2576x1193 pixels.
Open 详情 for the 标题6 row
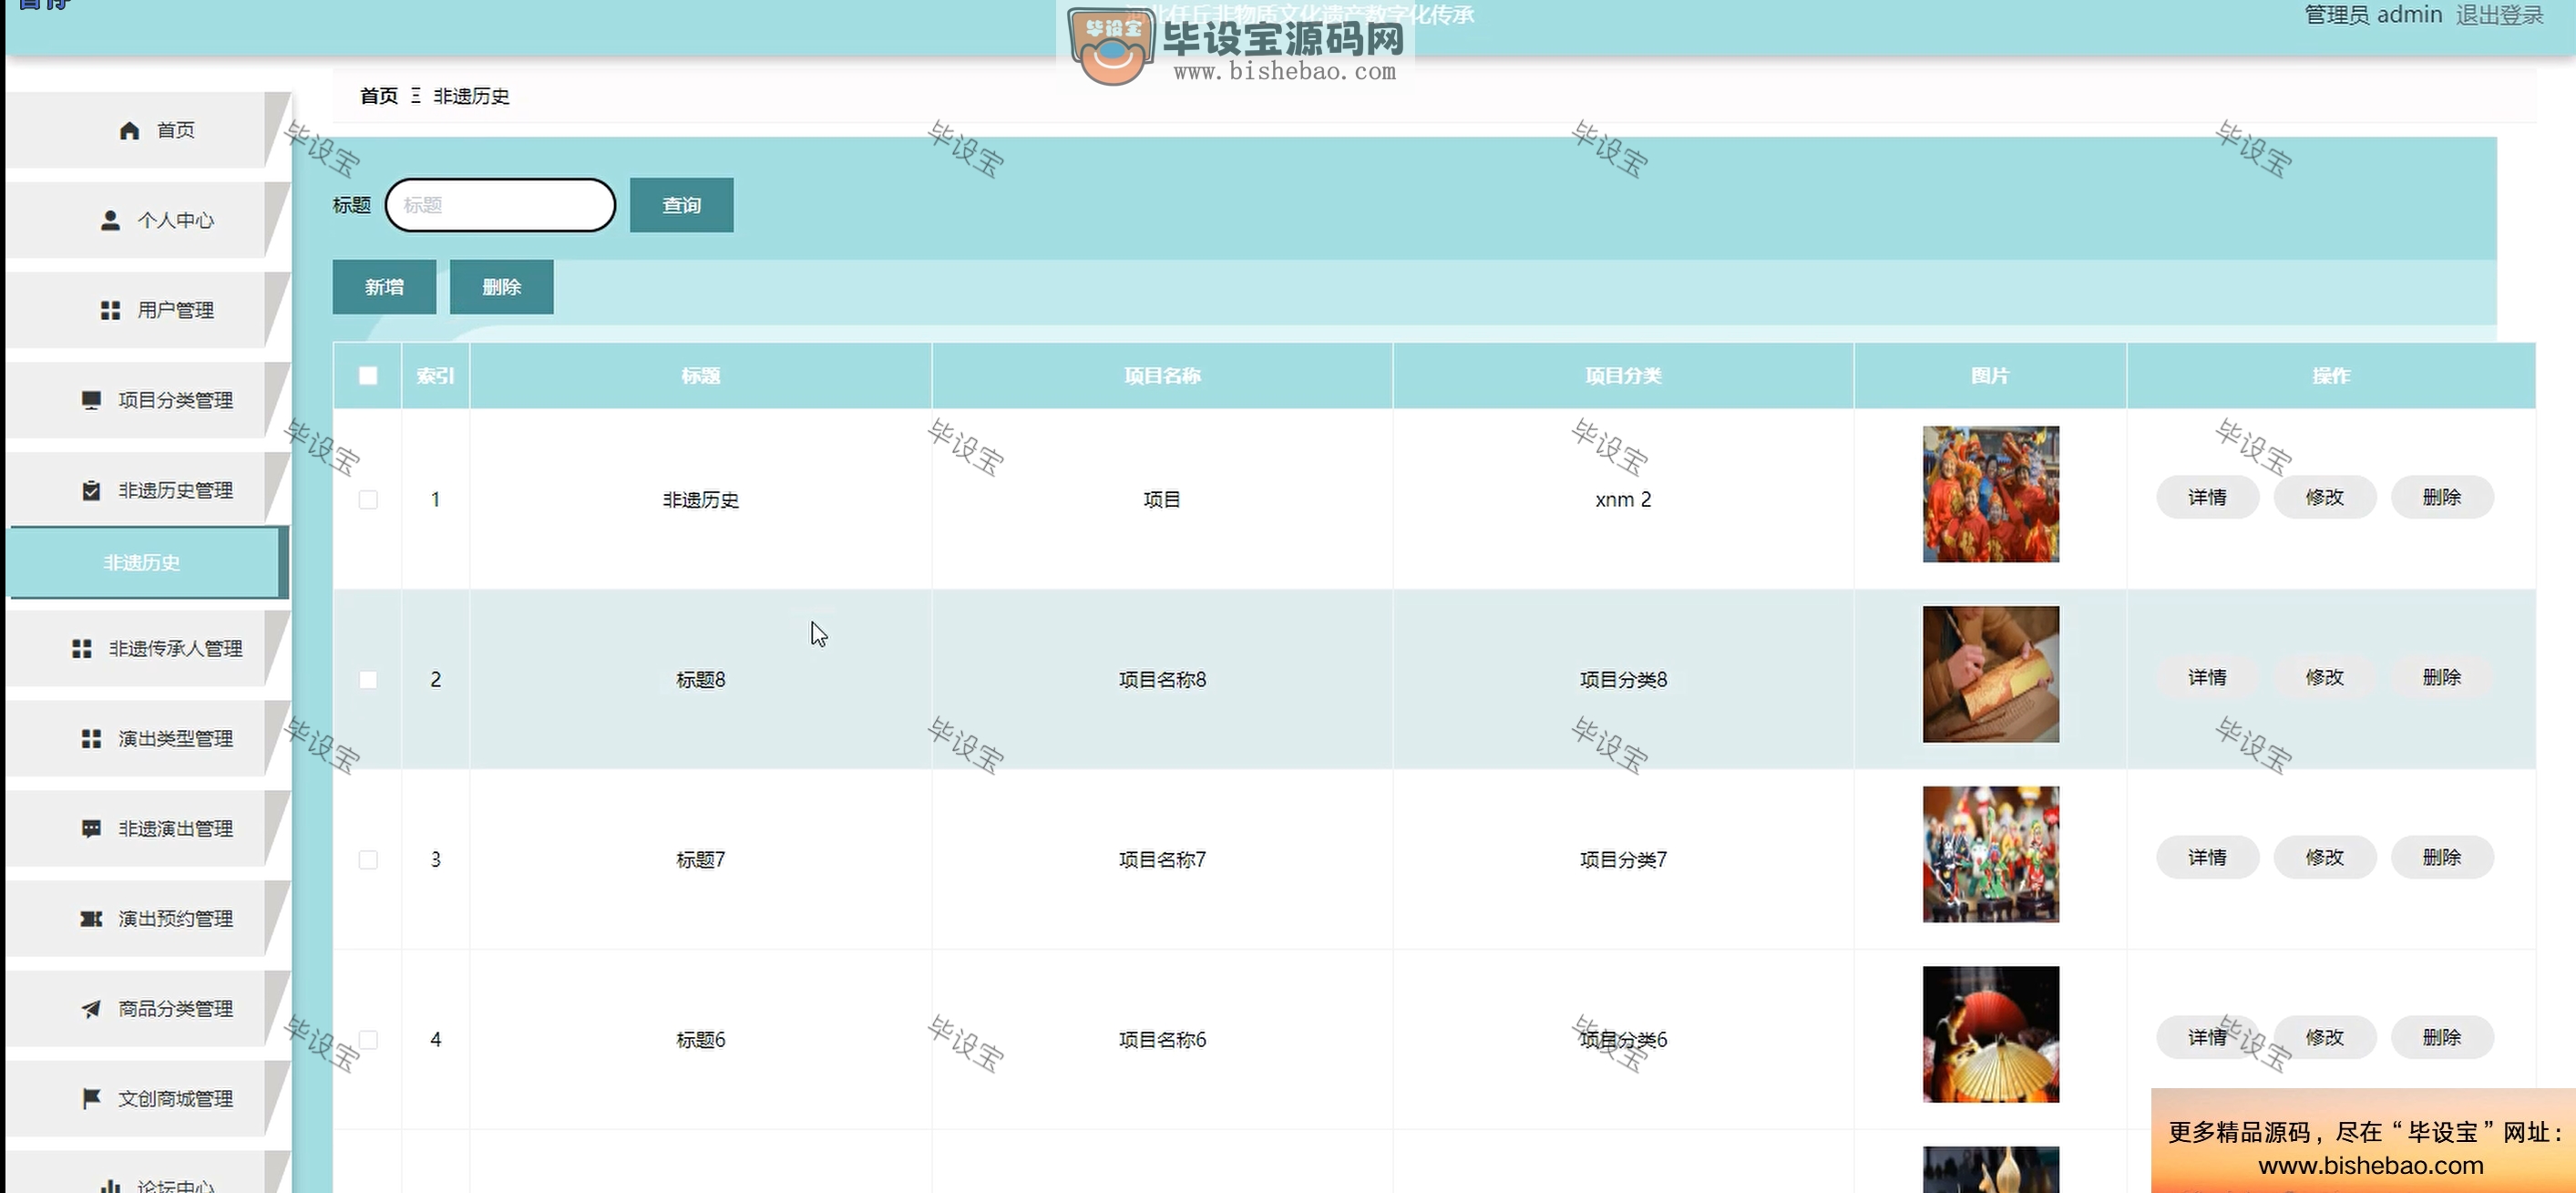[2207, 1037]
